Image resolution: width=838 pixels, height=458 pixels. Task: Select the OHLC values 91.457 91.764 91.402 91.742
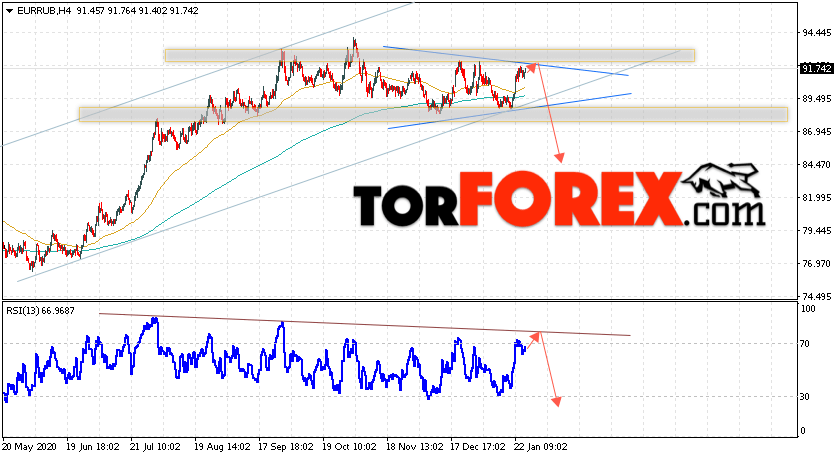point(137,10)
